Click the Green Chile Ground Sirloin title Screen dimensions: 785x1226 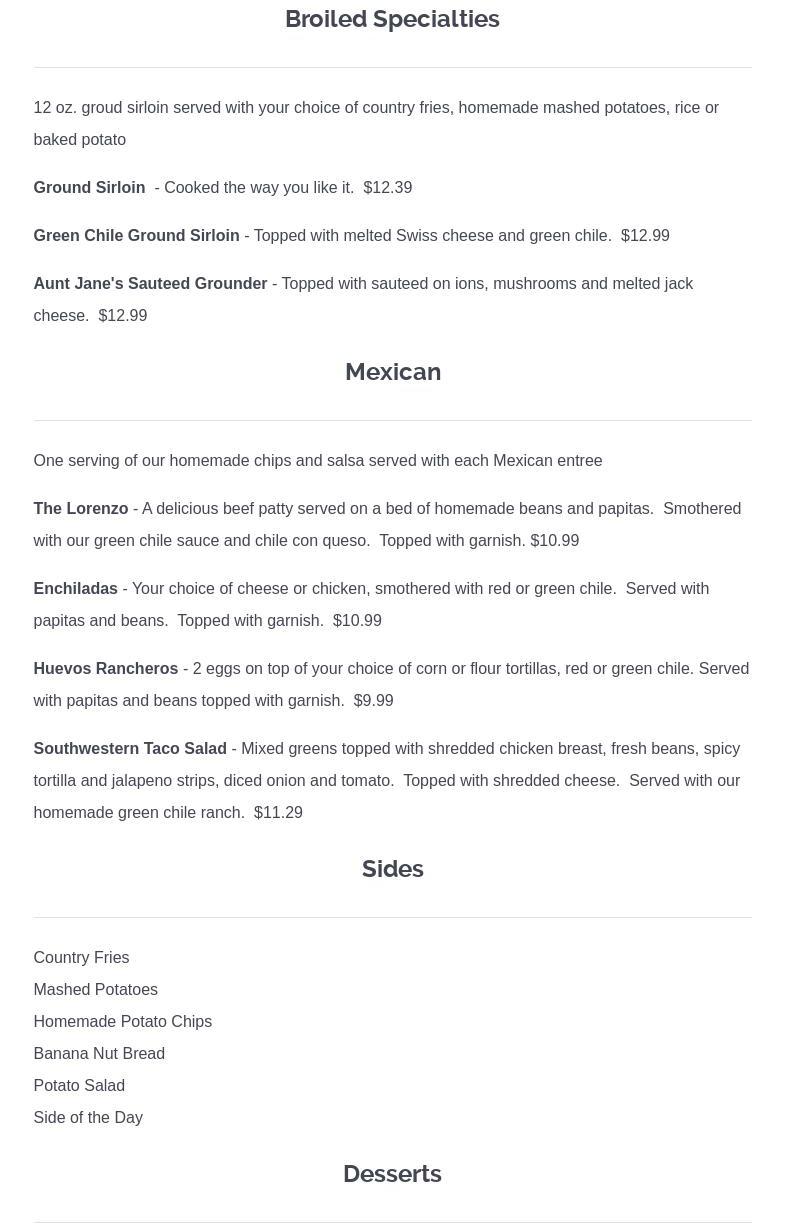pyautogui.click(x=136, y=236)
